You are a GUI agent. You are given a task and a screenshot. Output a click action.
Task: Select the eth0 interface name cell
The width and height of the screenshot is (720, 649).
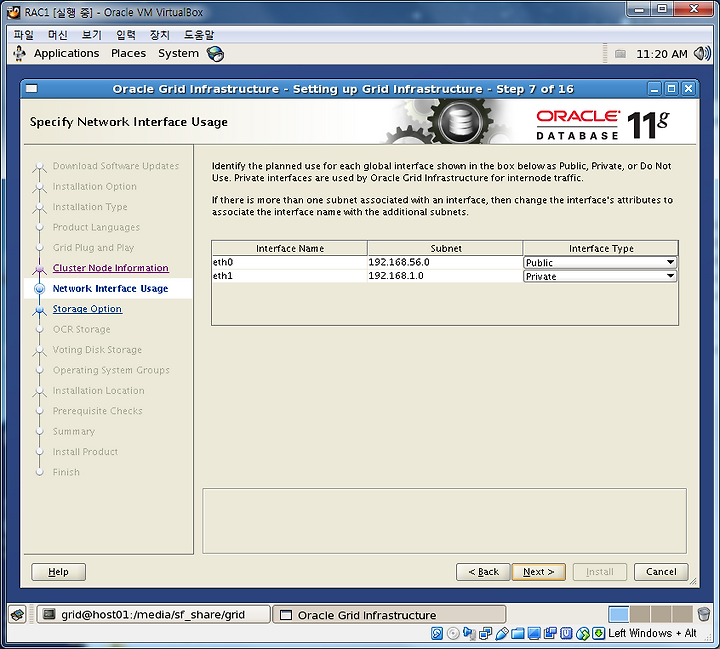290,262
